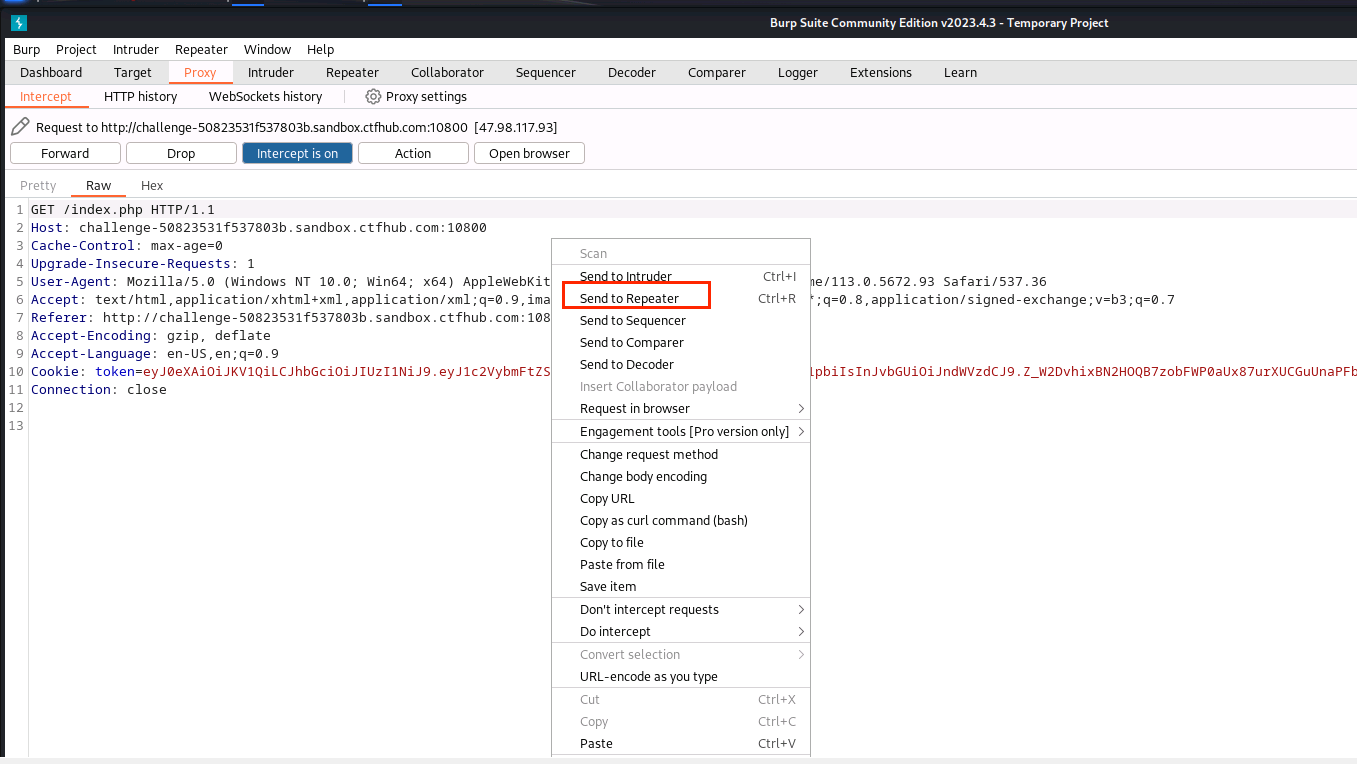Open the Intruder menu in menu bar
Image resolution: width=1357 pixels, height=764 pixels.
136,49
